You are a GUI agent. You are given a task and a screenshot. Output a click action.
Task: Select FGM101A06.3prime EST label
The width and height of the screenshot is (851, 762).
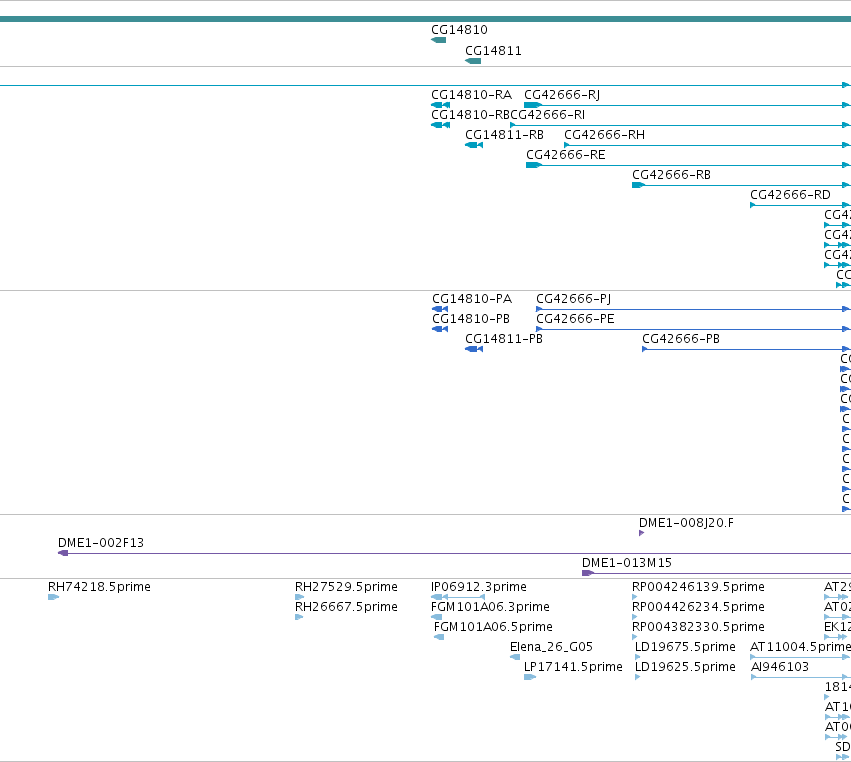click(x=490, y=607)
